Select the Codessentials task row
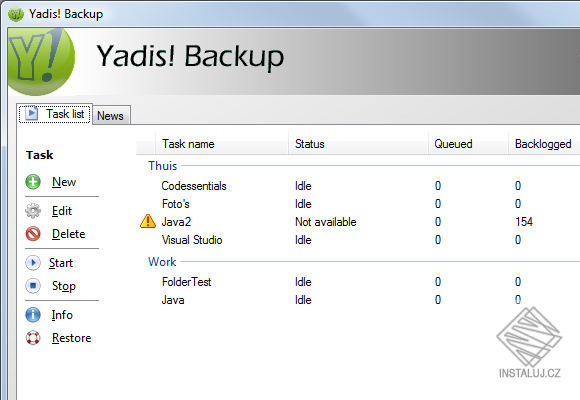Image resolution: width=580 pixels, height=400 pixels. pos(358,186)
